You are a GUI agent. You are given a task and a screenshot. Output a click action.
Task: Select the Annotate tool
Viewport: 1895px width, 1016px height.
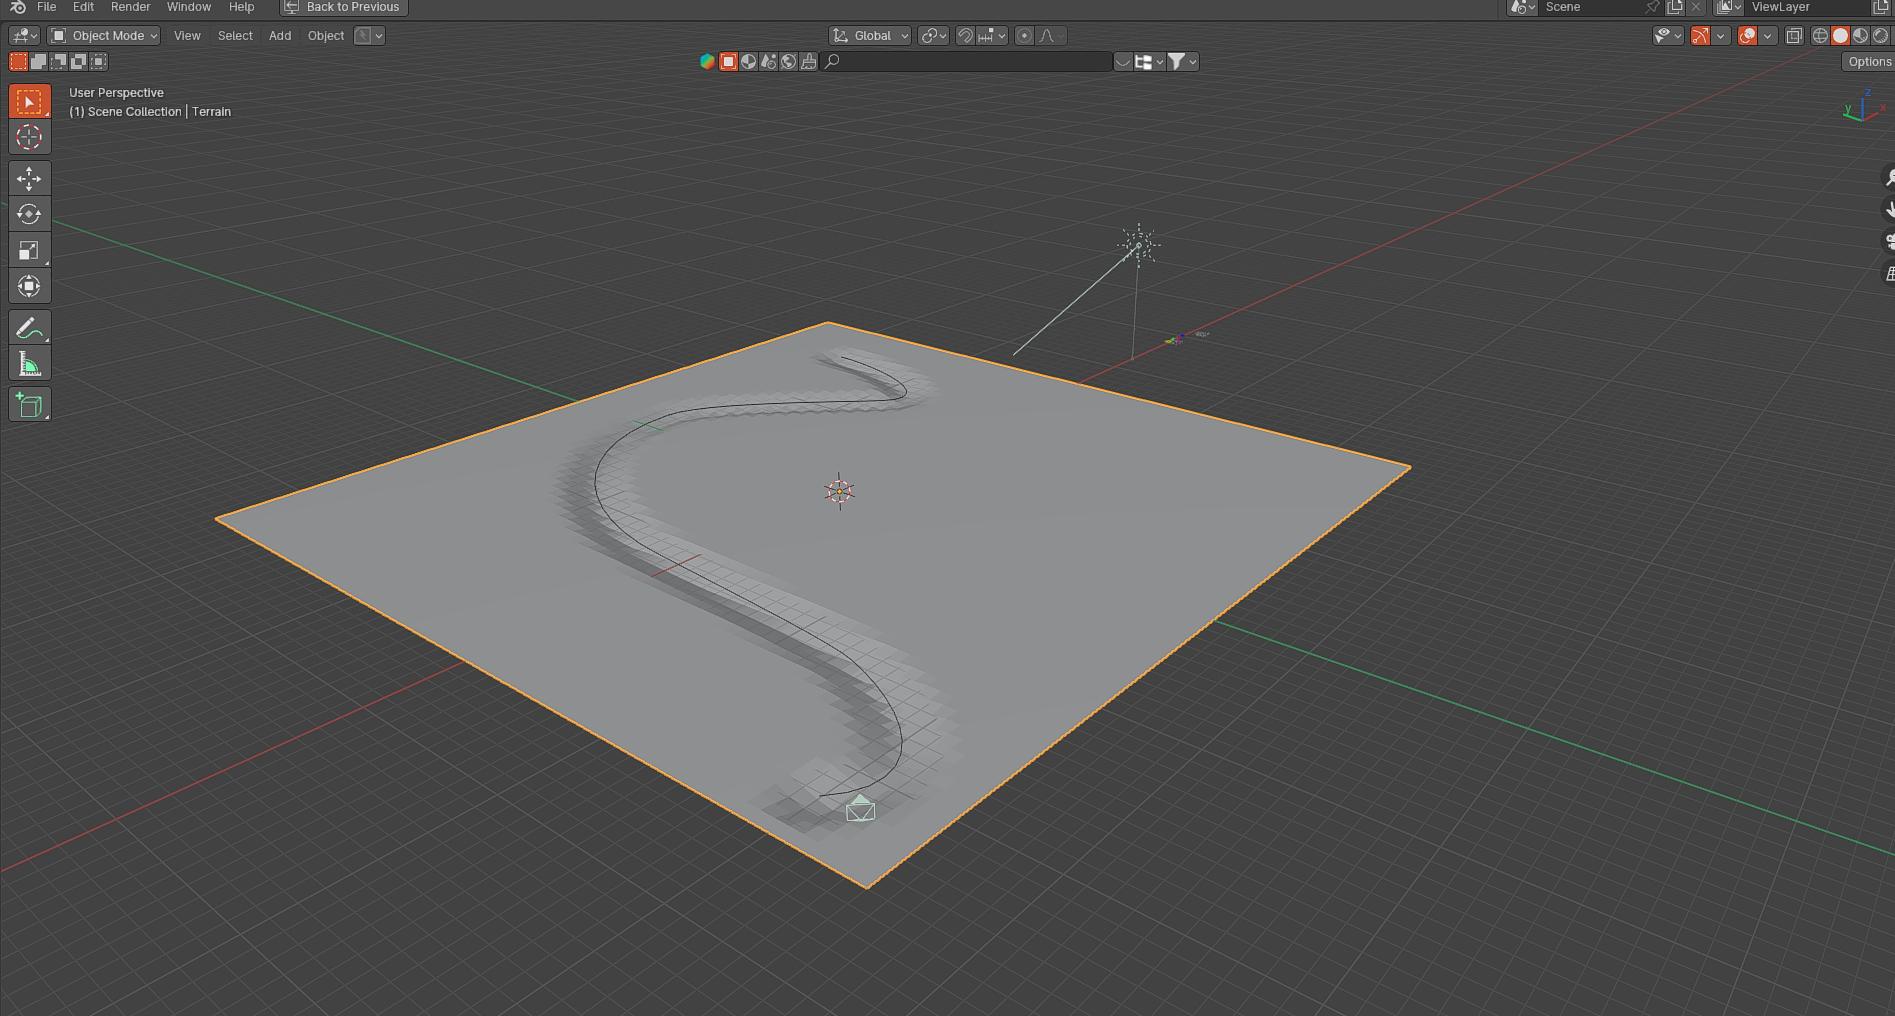(29, 328)
